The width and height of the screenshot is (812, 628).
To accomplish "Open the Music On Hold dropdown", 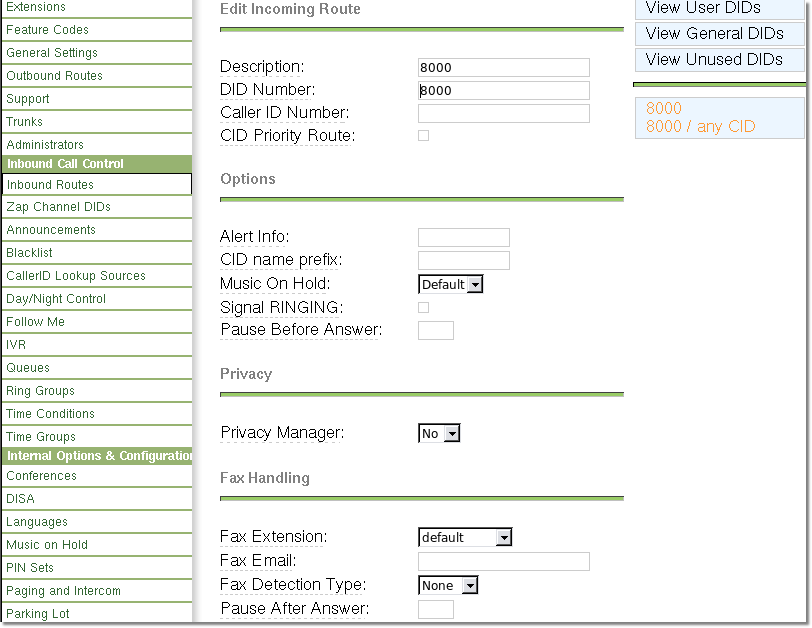I will pos(451,284).
